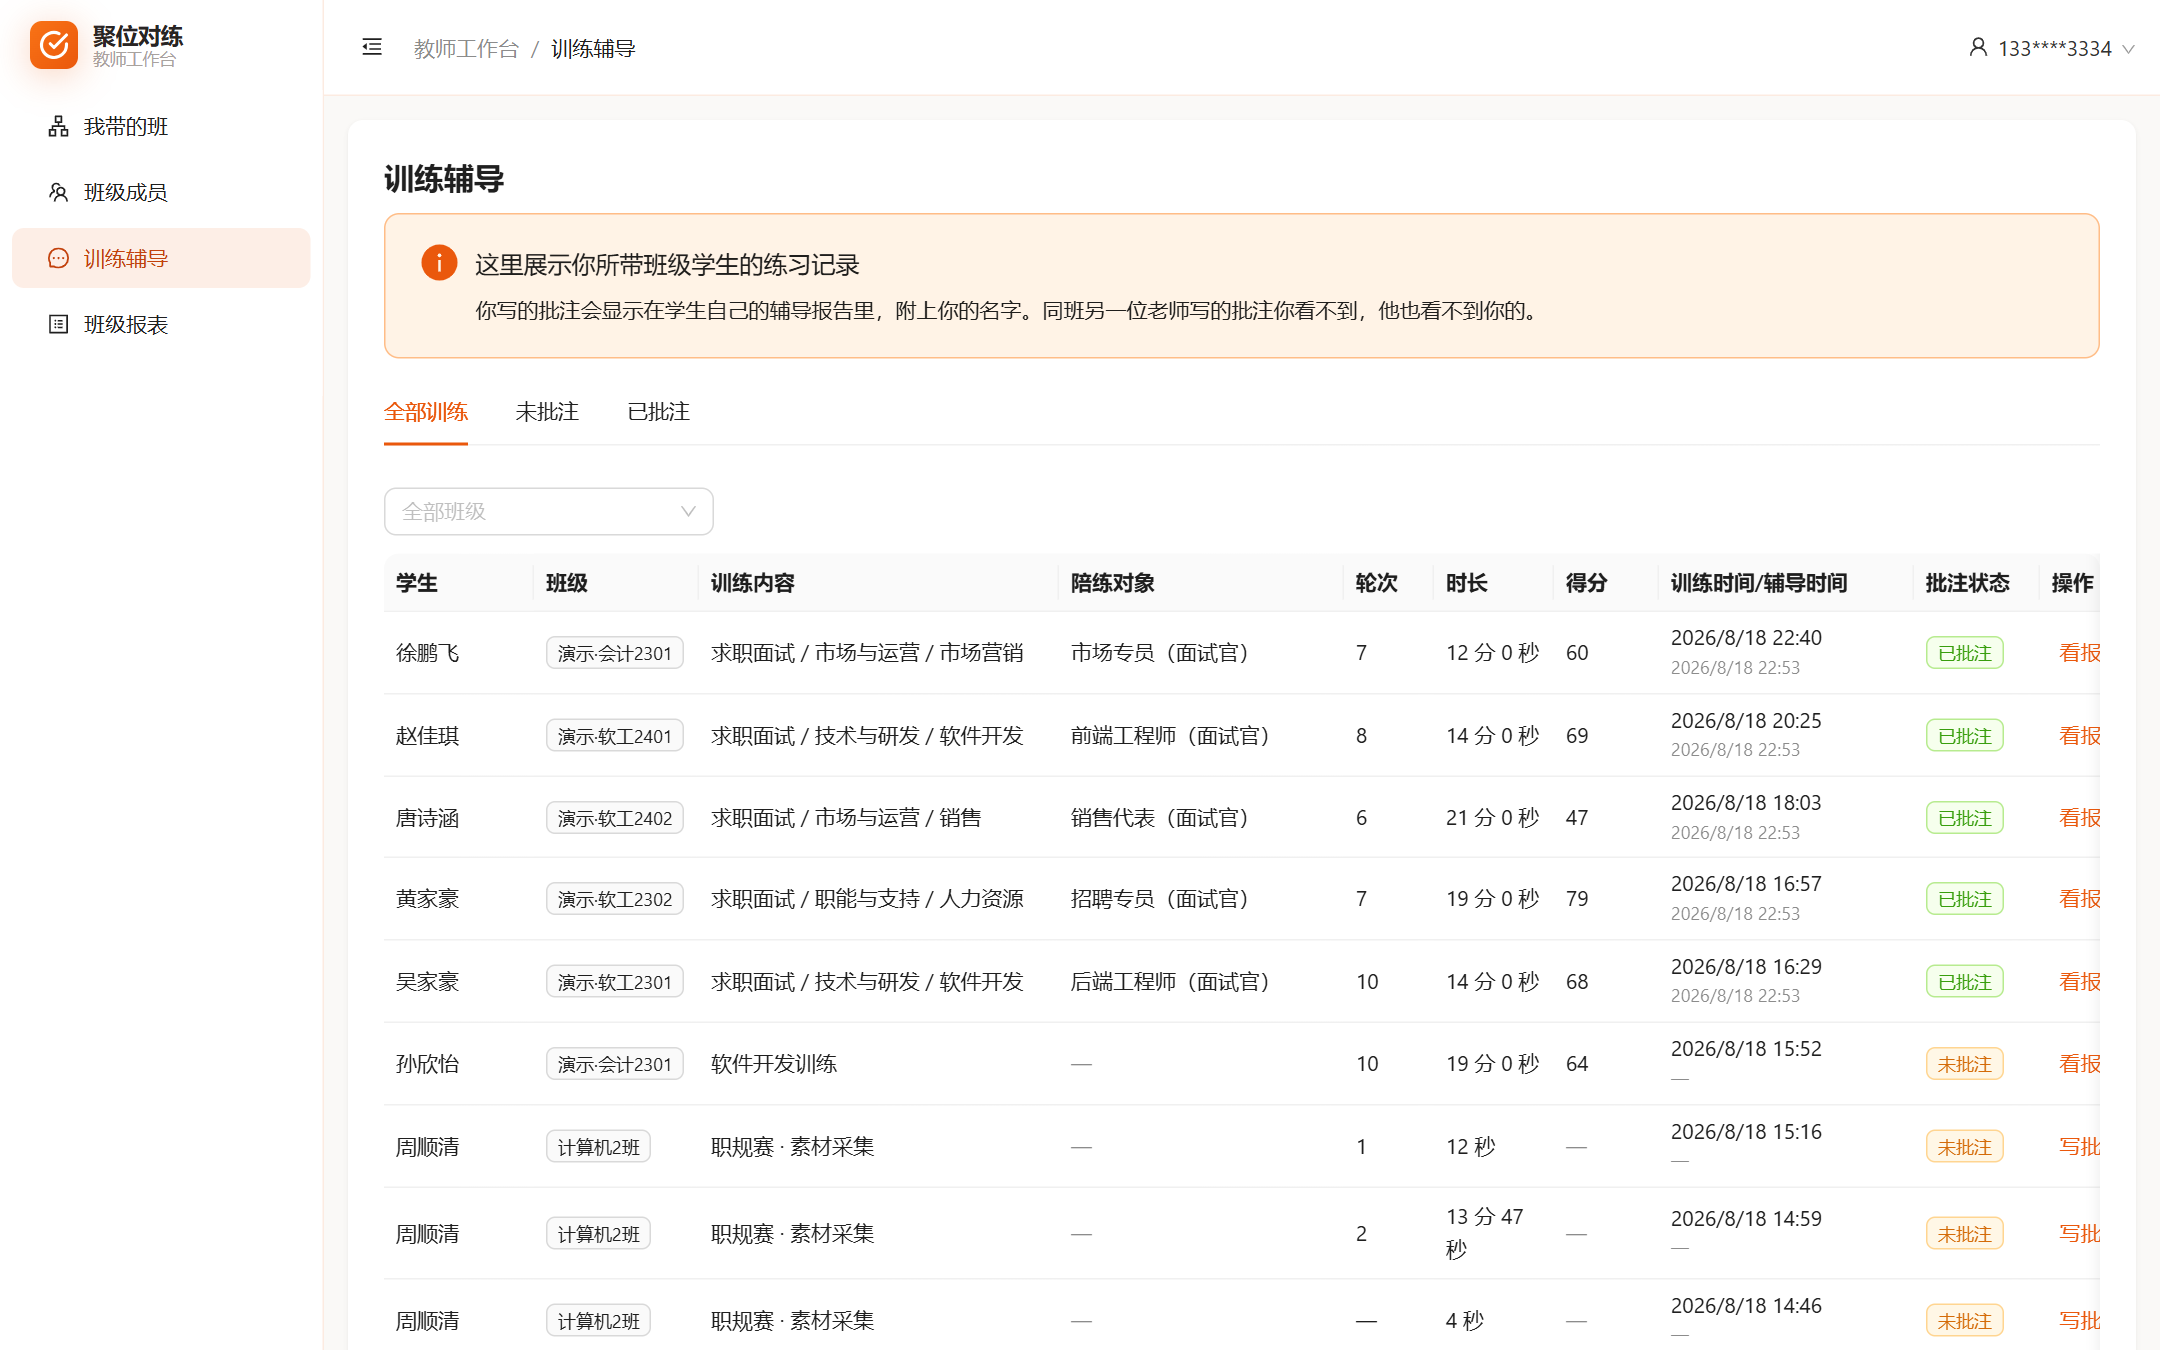
Task: Click the 训练辅导 chat bubble icon
Action: click(59, 258)
